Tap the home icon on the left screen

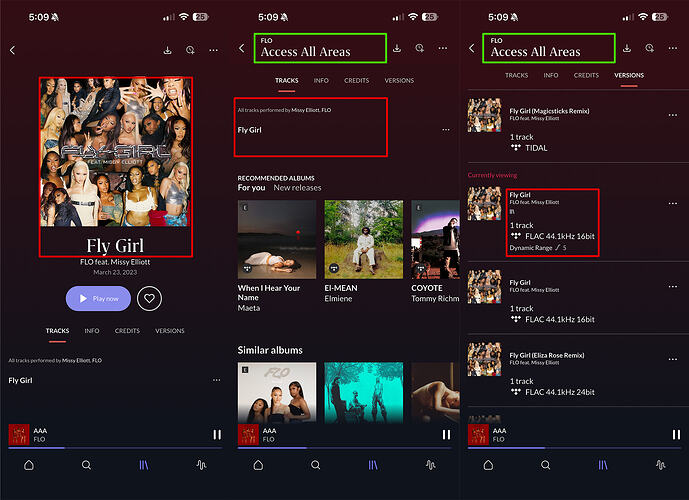[x=29, y=465]
